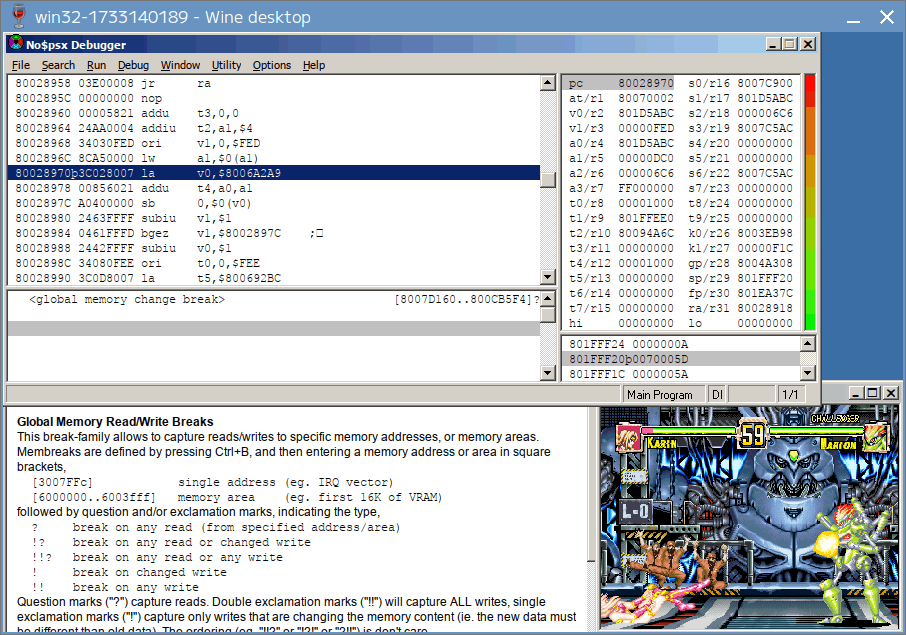Select the la t5,$800692BC line

click(274, 278)
